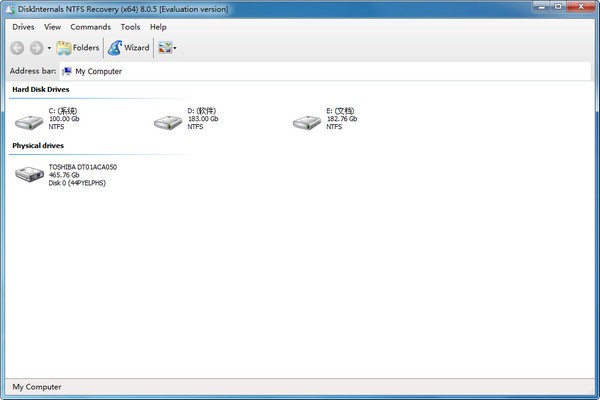Click the view mode icon in toolbar
The width and height of the screenshot is (600, 400).
tap(163, 47)
